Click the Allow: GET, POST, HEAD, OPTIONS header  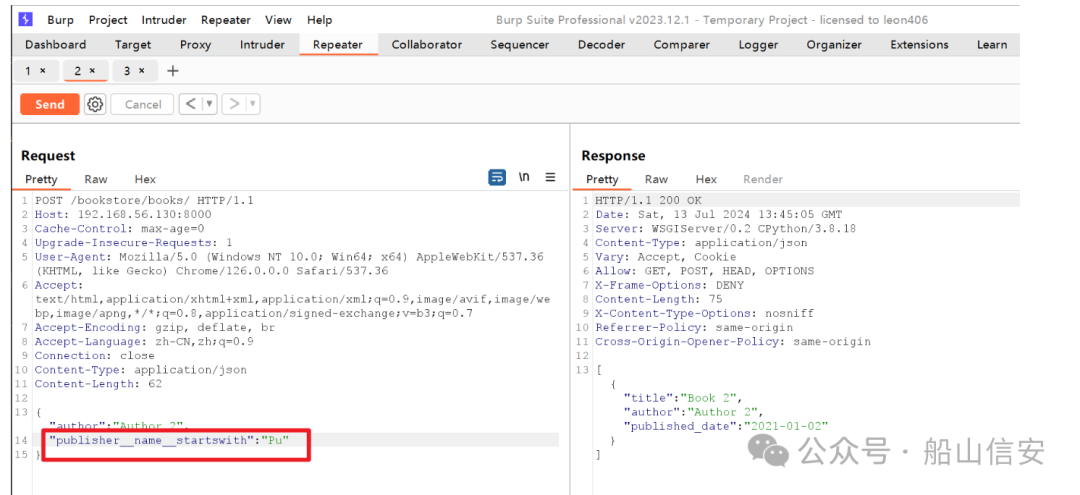[705, 271]
